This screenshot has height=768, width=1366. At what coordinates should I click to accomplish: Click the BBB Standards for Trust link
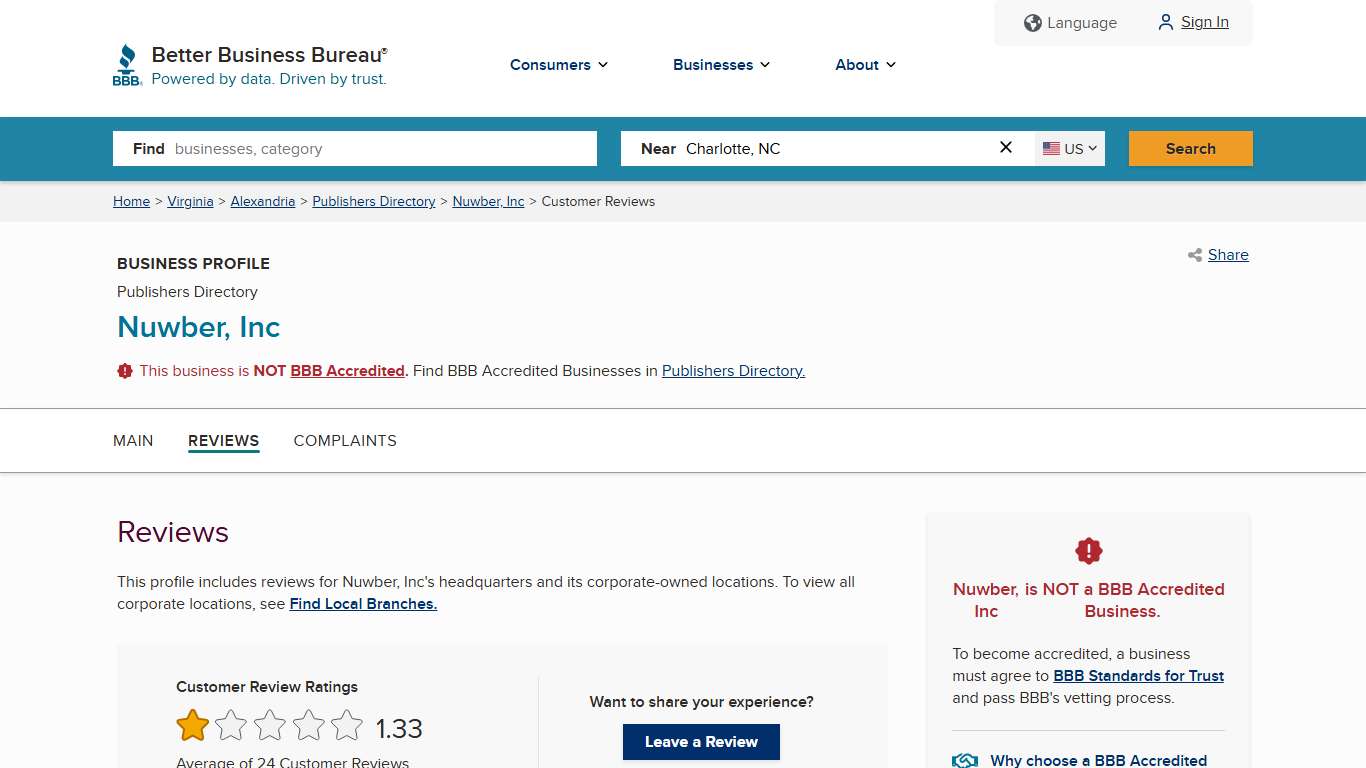(x=1138, y=676)
